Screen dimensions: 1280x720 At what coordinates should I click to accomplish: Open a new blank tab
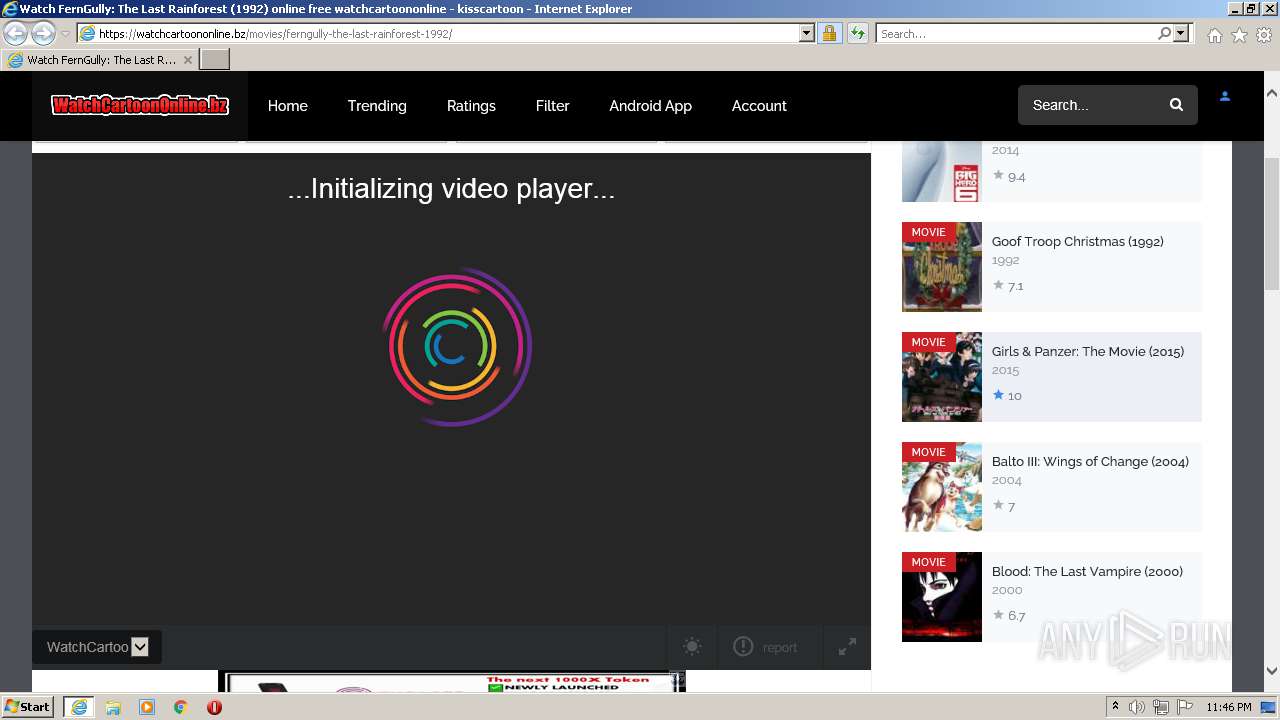pyautogui.click(x=215, y=60)
